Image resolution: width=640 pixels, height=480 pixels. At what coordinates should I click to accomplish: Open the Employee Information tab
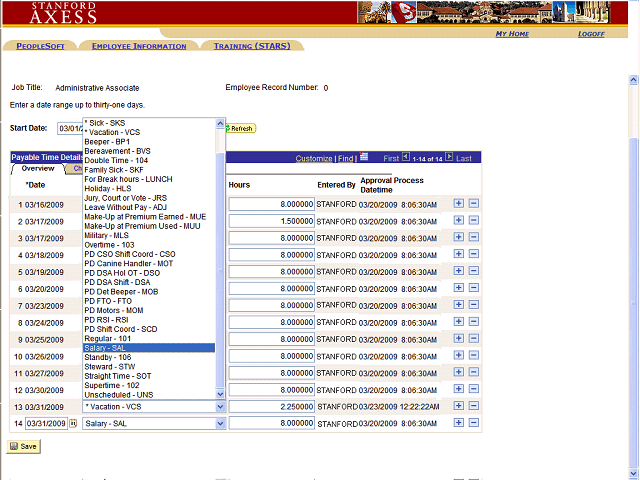(x=139, y=46)
